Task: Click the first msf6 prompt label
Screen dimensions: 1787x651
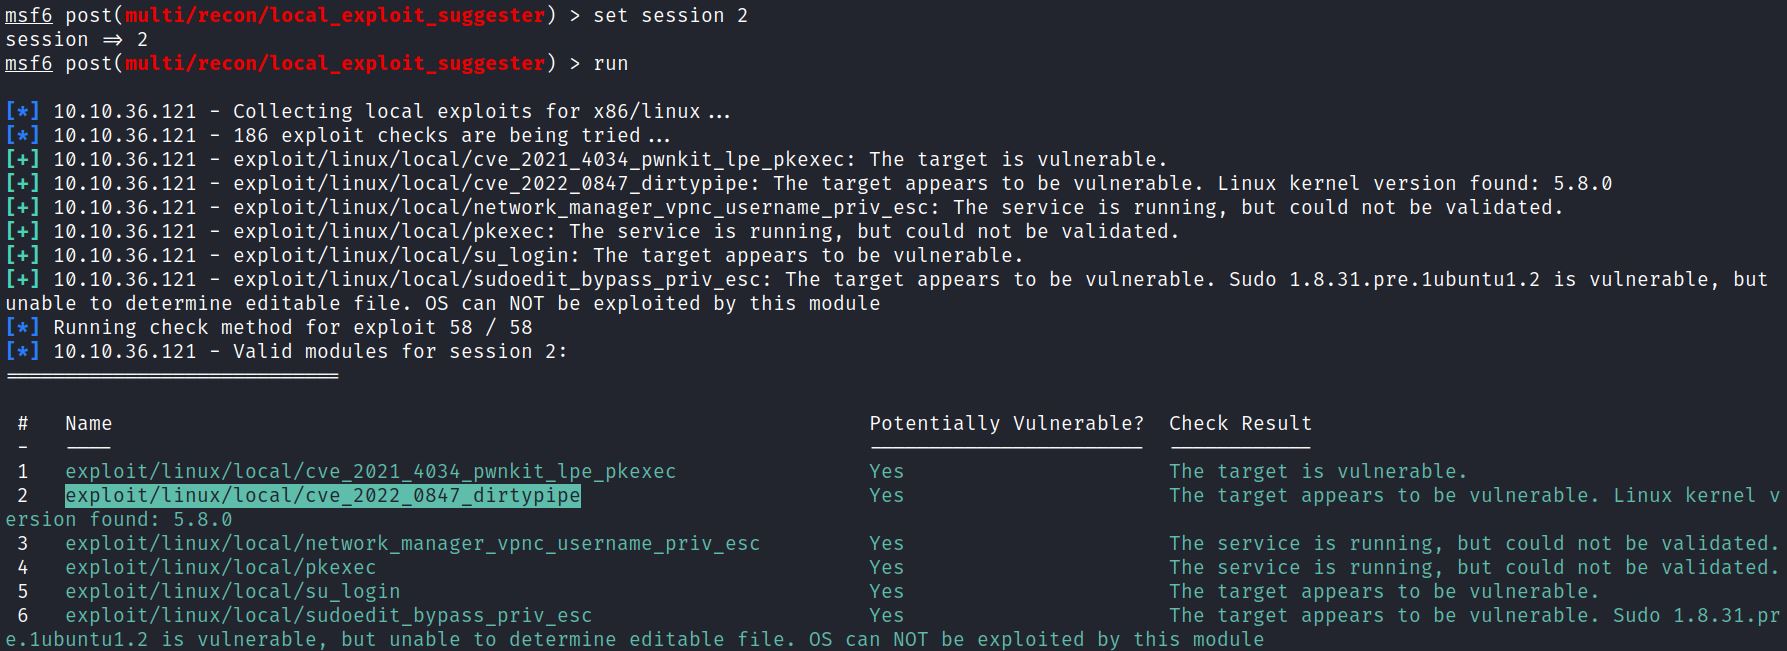Action: (x=28, y=15)
